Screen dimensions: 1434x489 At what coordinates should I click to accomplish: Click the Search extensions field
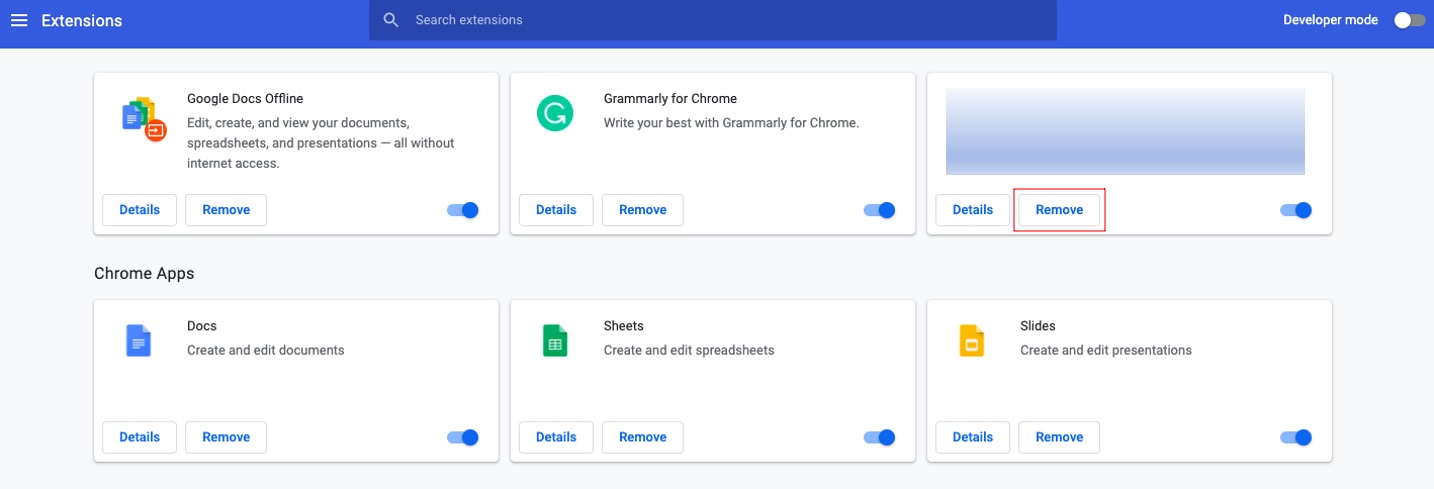pos(713,20)
